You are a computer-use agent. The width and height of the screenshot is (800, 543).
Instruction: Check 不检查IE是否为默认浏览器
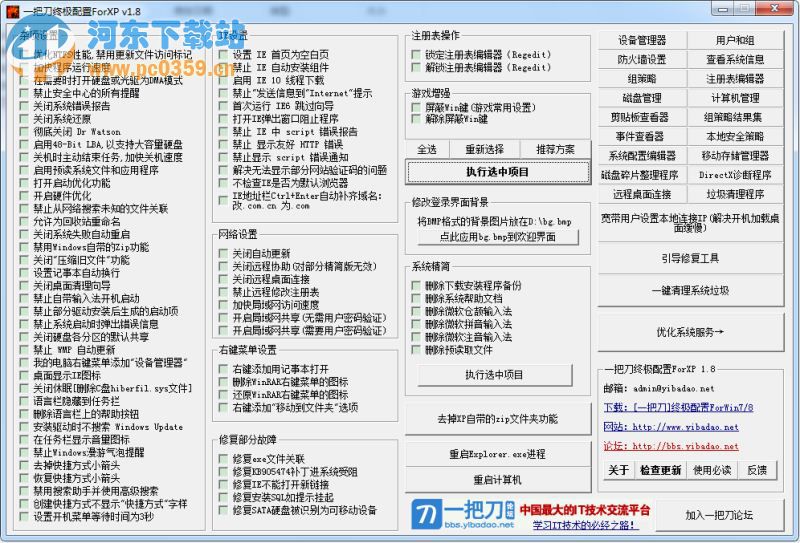[223, 183]
